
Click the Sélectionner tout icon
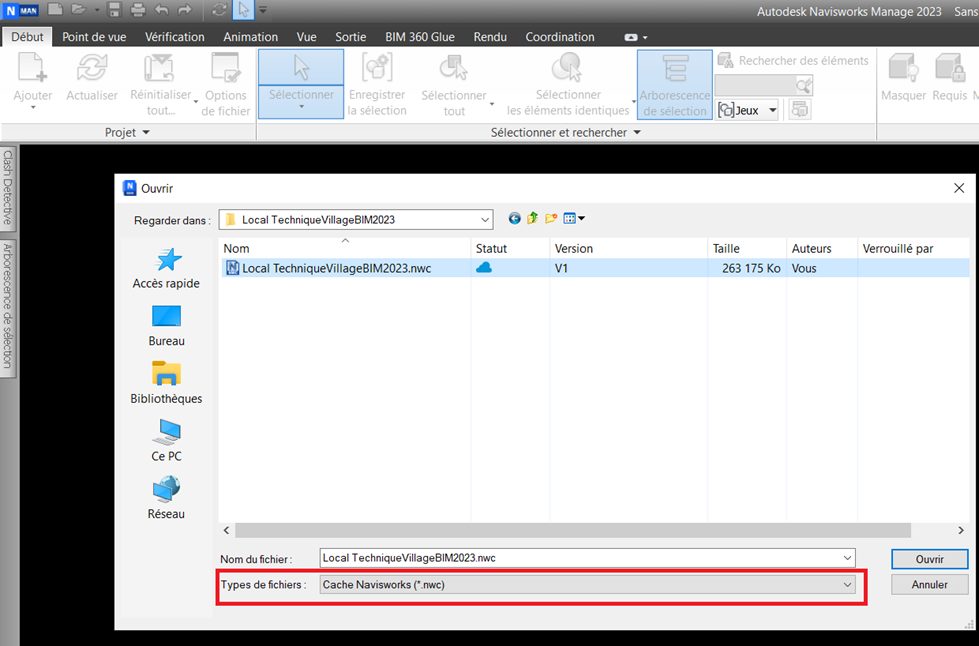pos(454,68)
